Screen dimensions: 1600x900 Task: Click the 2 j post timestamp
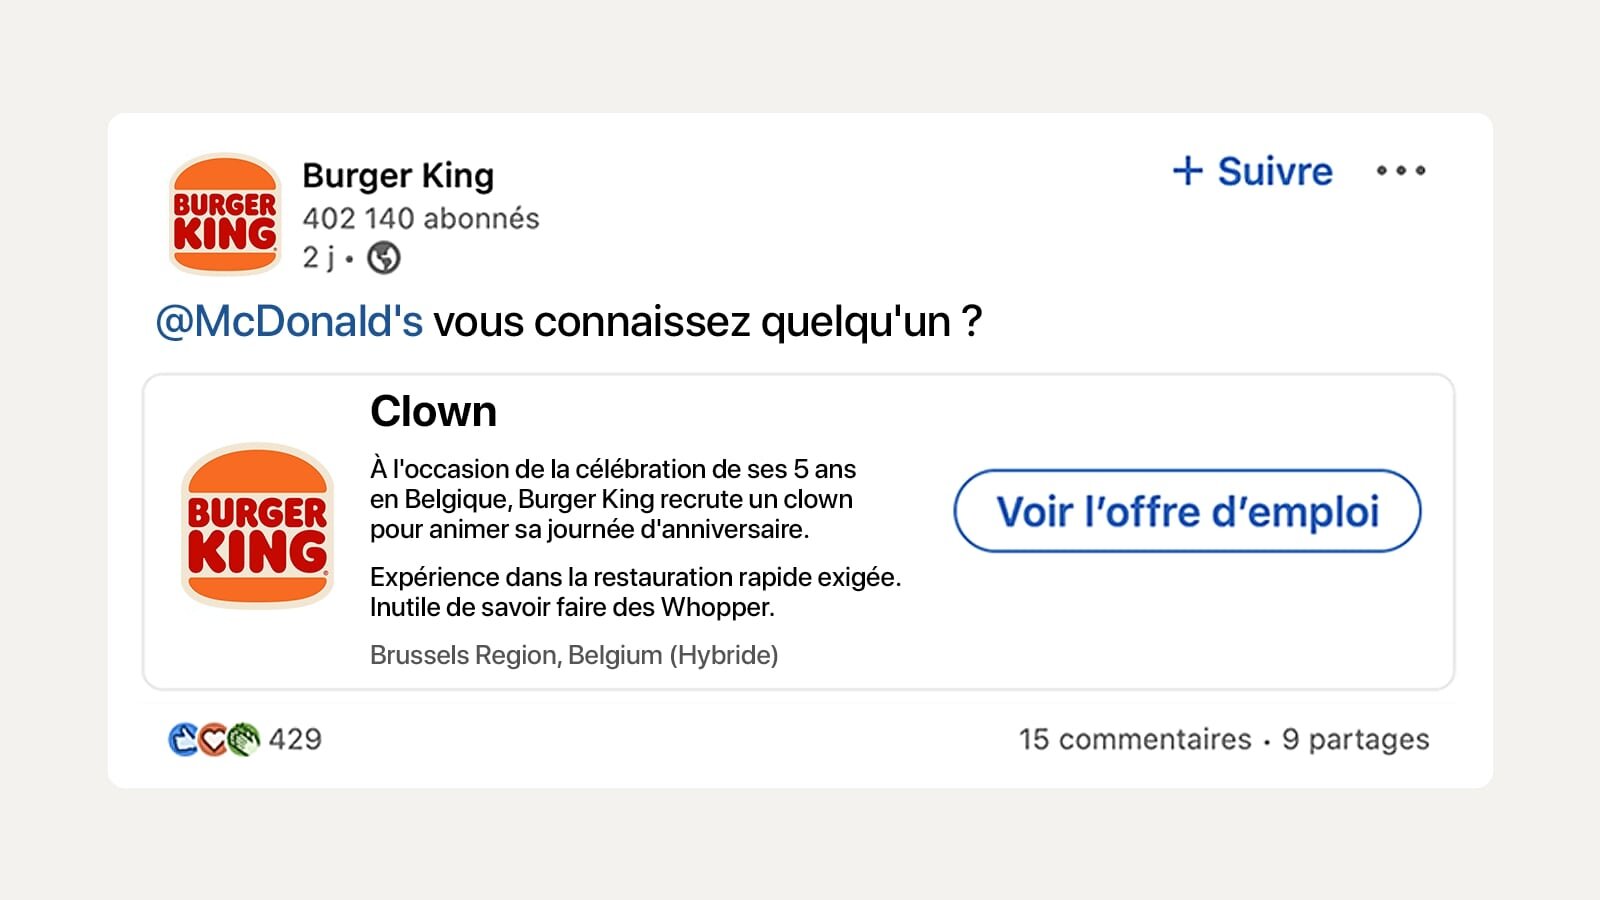tap(319, 258)
